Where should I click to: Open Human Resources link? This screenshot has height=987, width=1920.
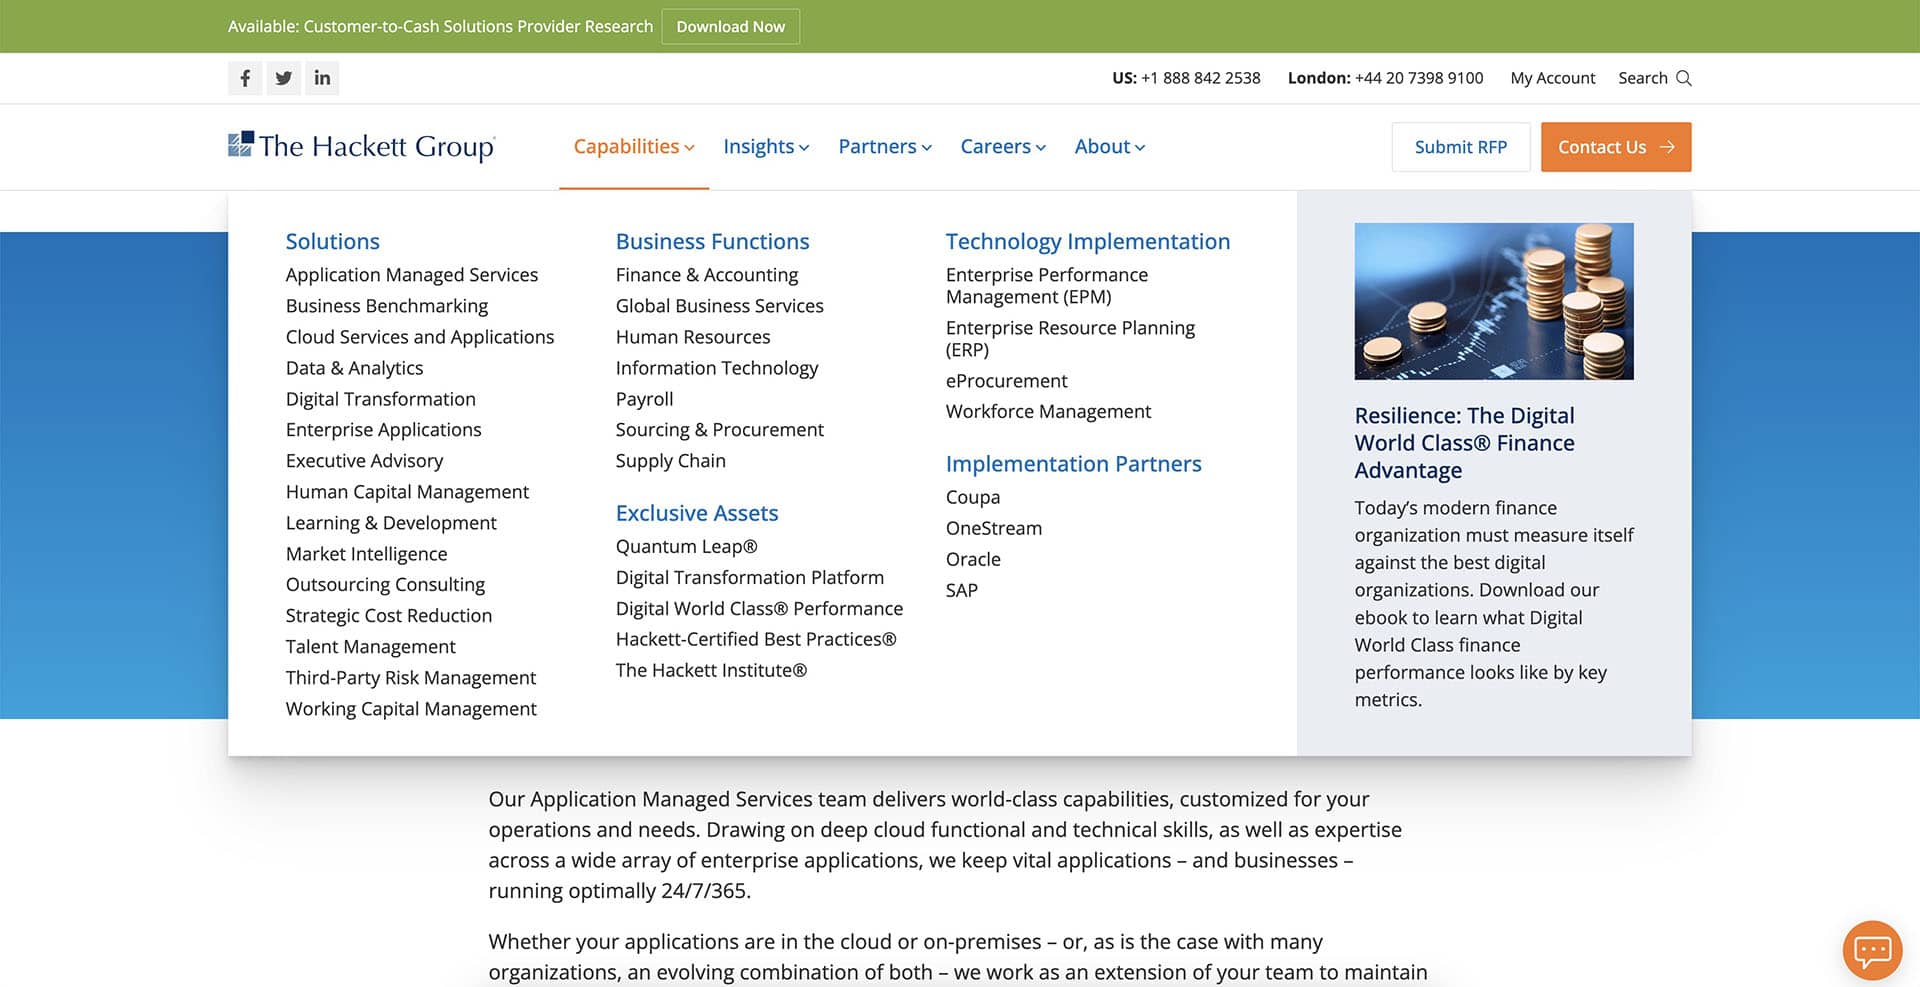click(x=693, y=336)
